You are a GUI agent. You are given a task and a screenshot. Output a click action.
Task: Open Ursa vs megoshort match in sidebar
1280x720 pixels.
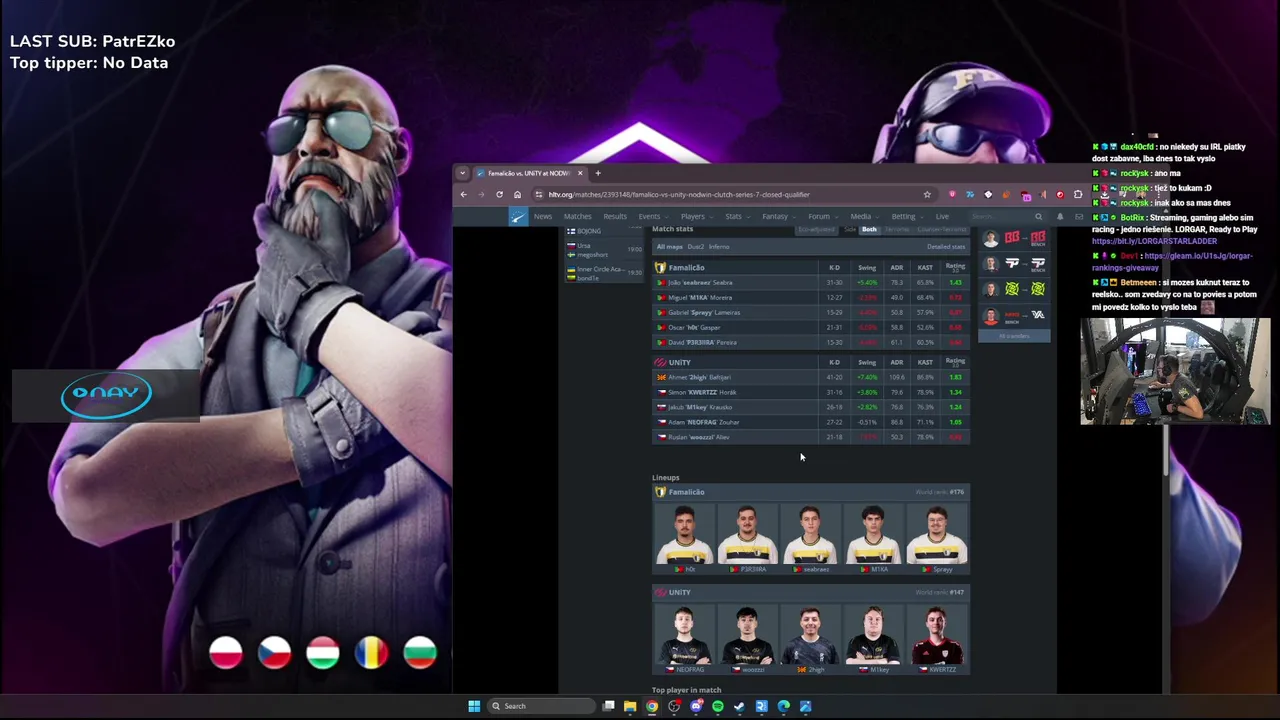point(605,250)
